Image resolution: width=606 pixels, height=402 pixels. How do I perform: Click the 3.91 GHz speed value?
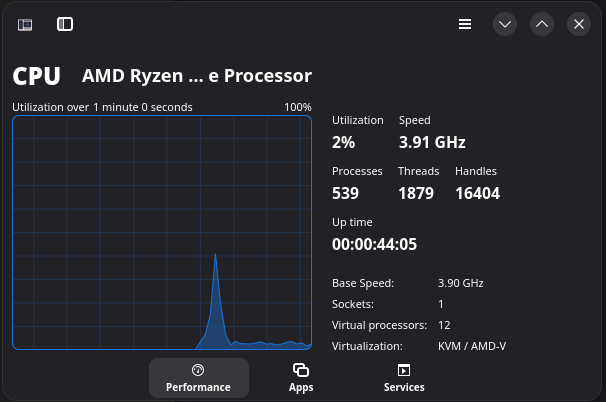(432, 142)
